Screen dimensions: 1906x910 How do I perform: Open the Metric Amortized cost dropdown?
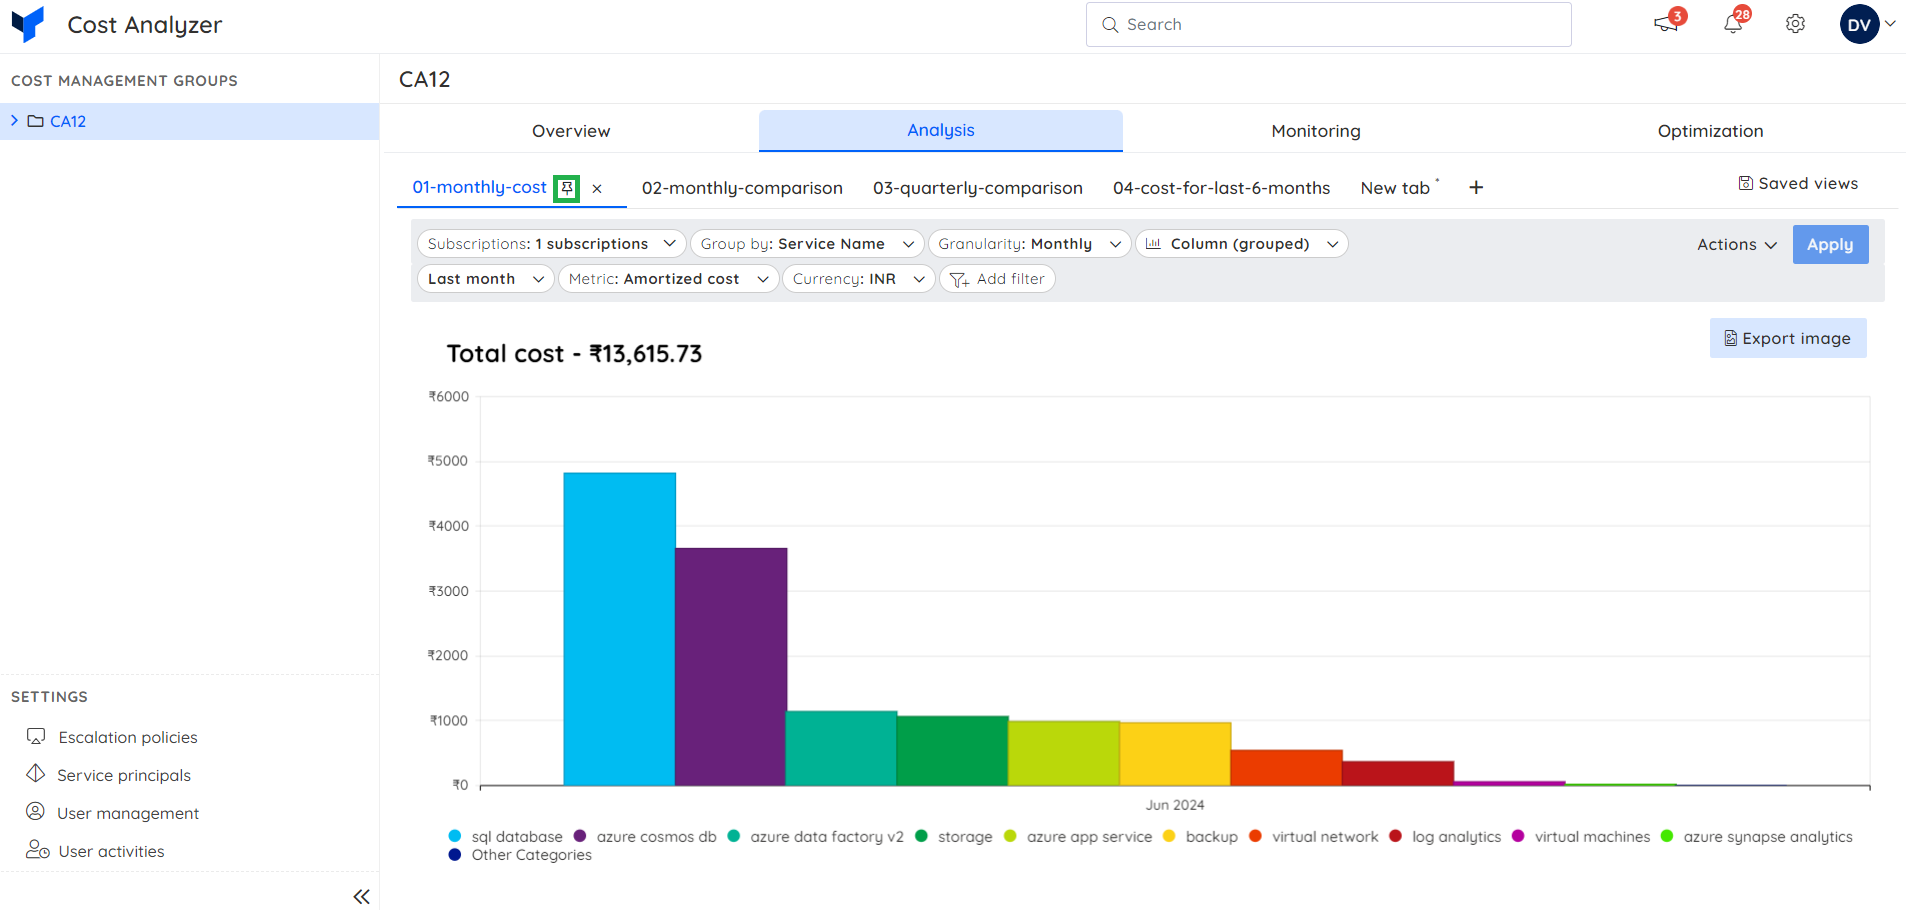668,279
